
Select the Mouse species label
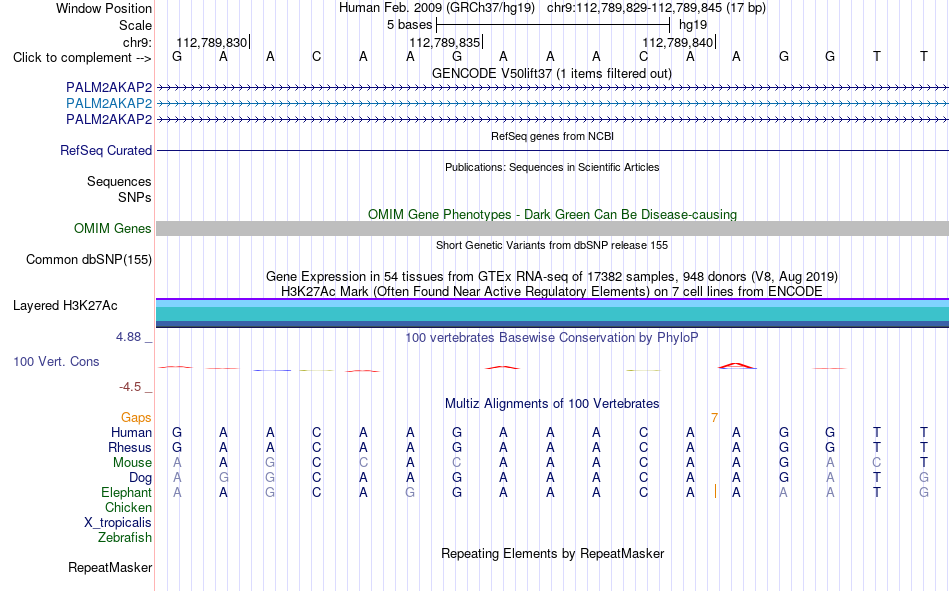[132, 462]
